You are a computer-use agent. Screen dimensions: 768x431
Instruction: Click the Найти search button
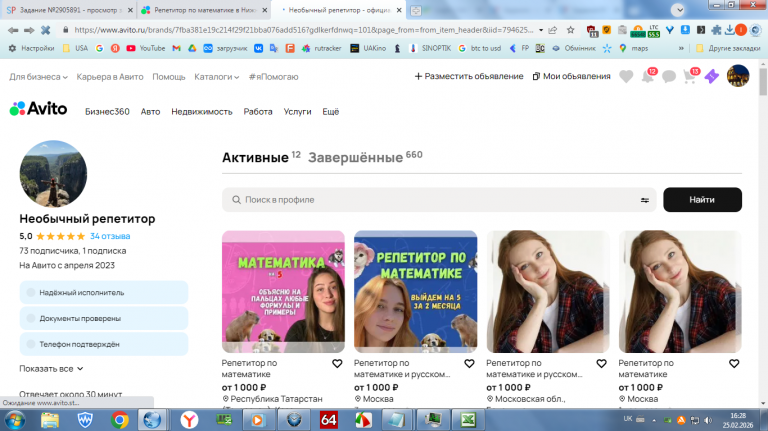coord(702,200)
